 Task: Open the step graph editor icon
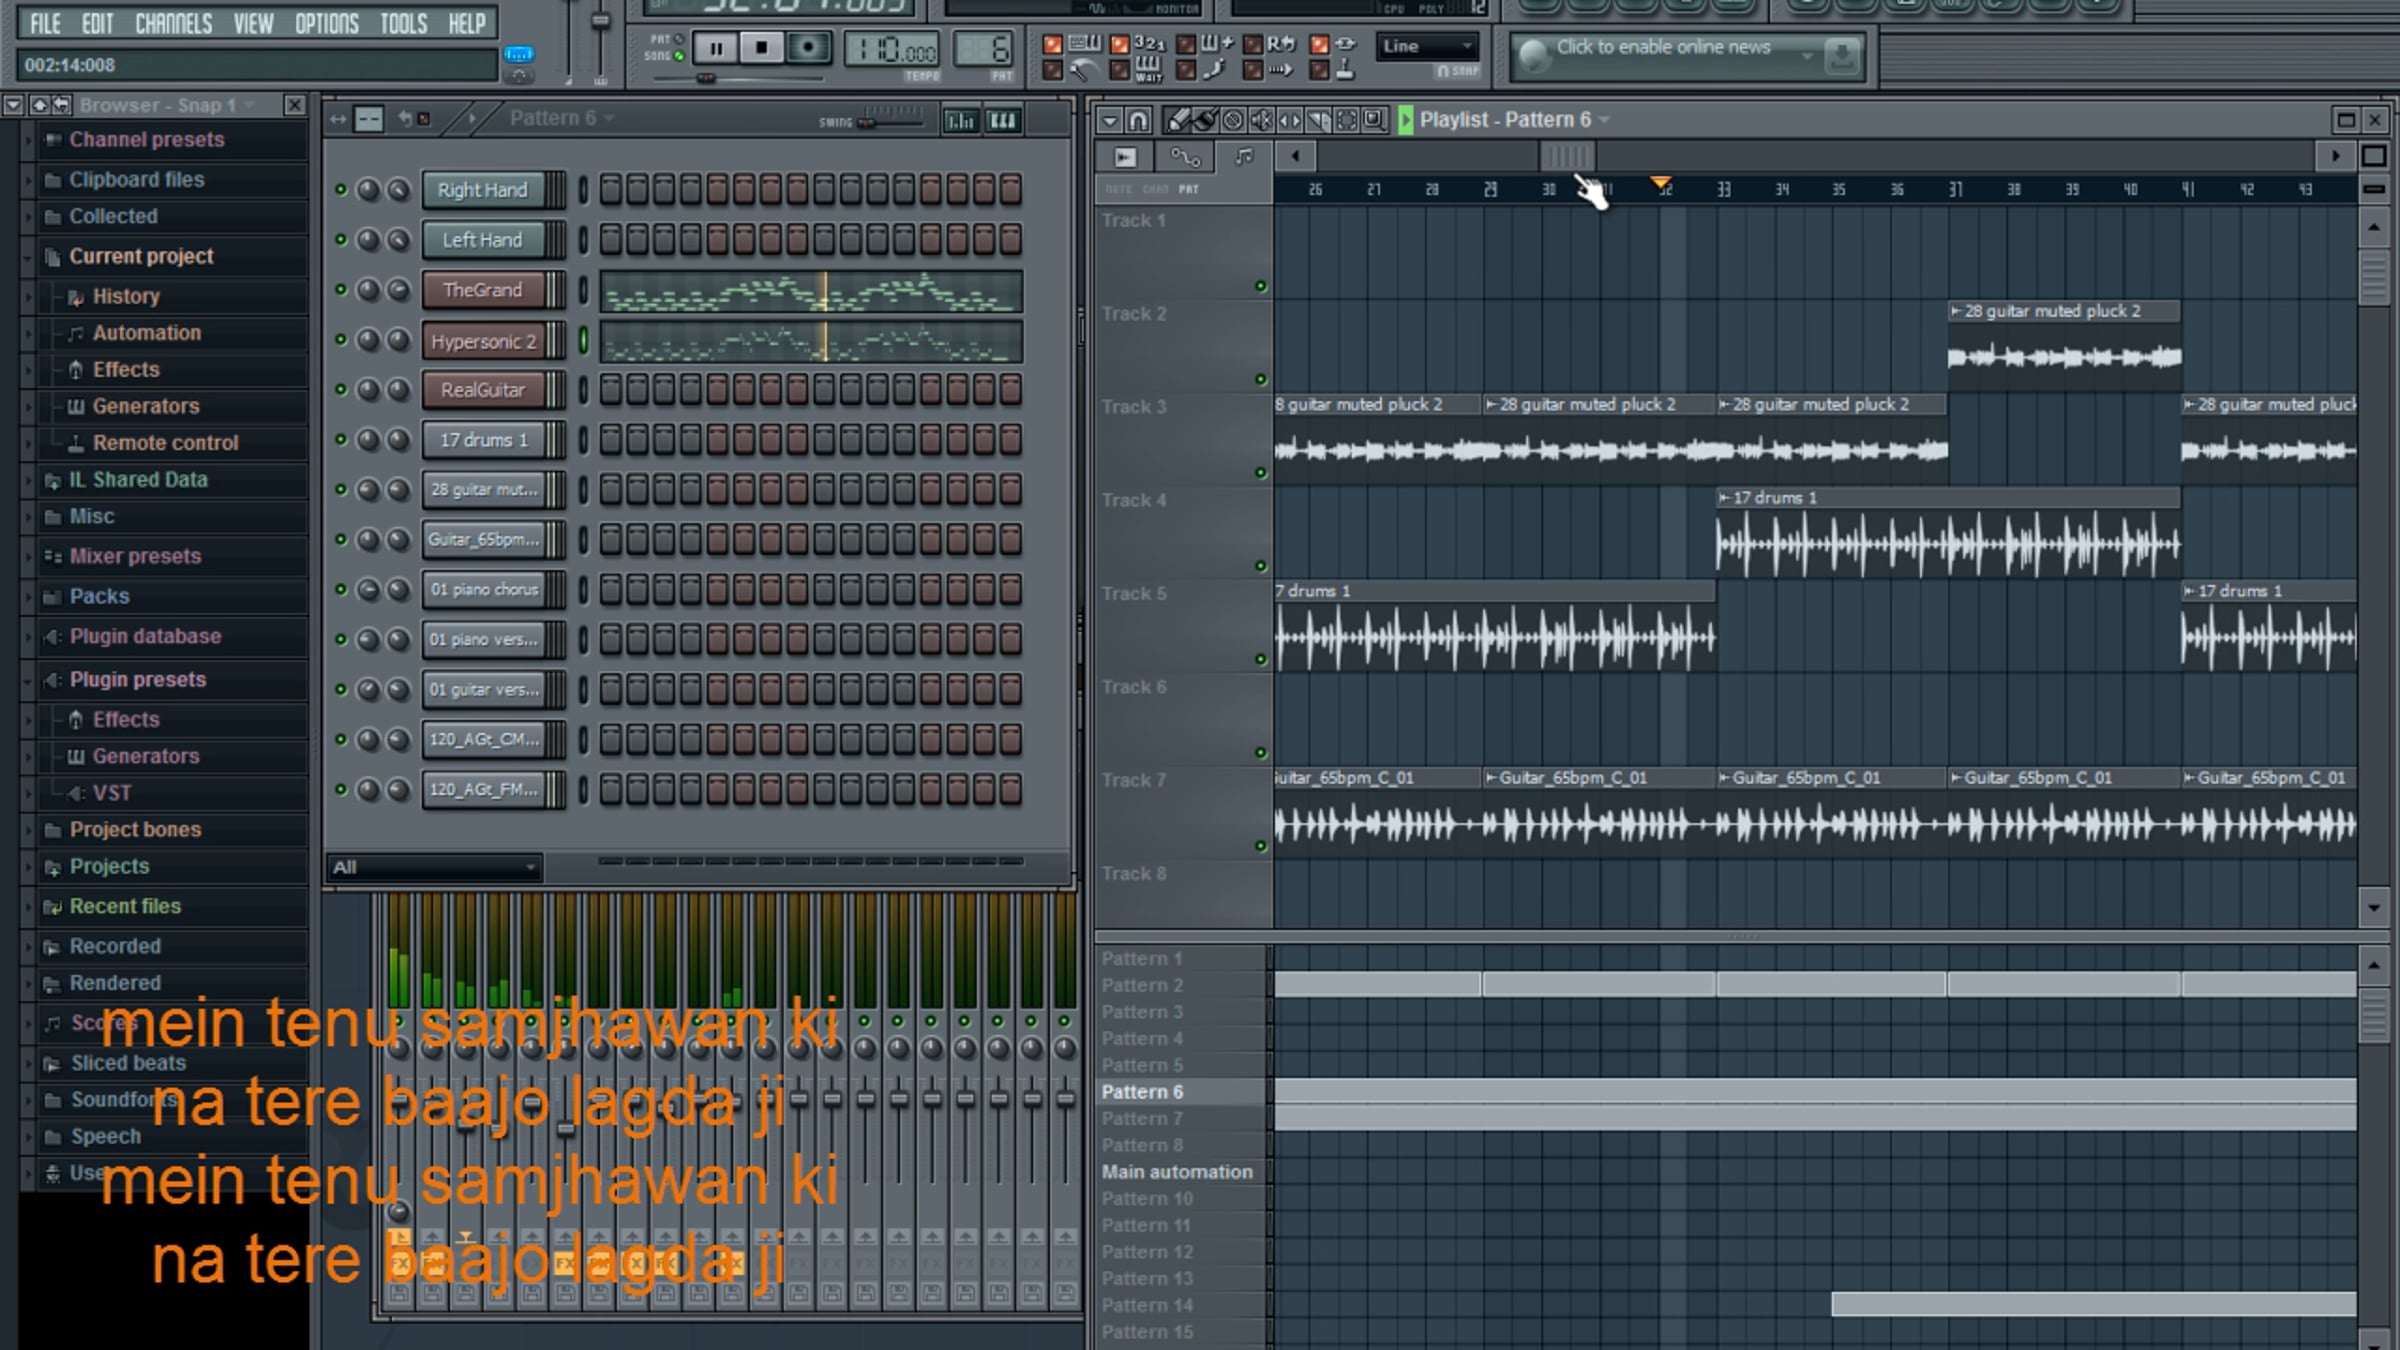(961, 120)
